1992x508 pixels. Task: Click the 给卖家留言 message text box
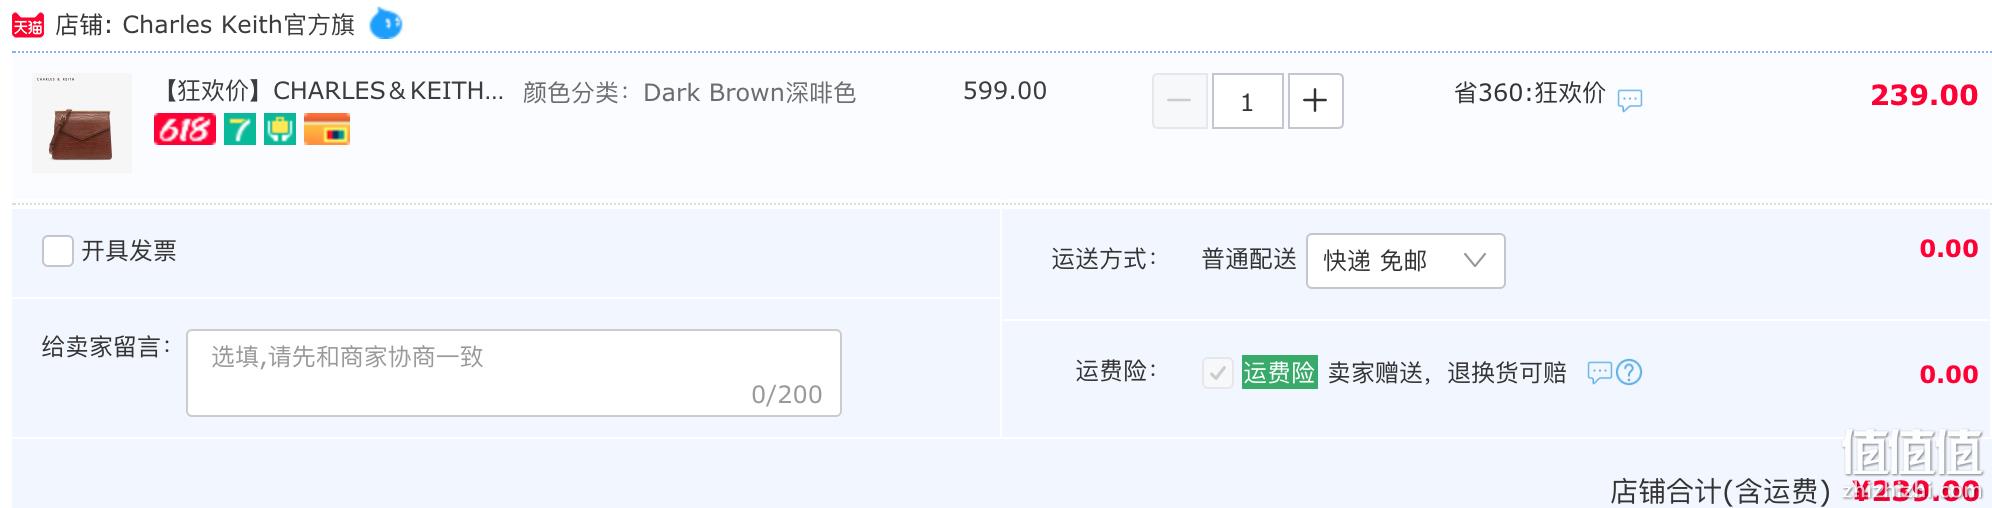514,373
